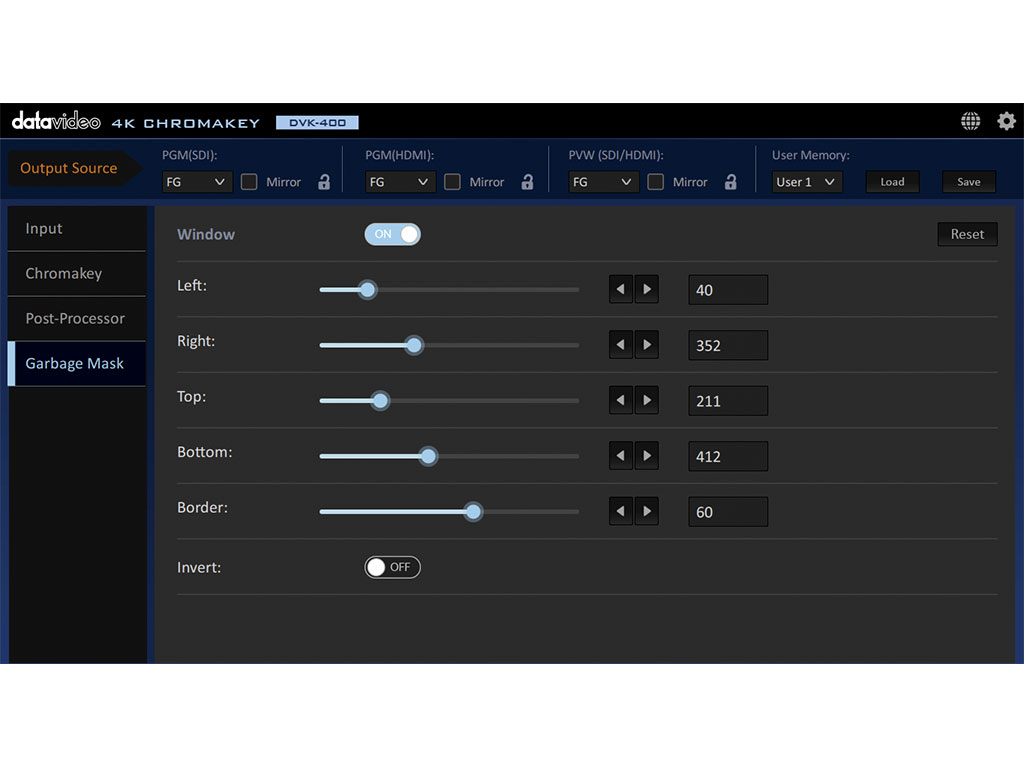Open the PGM(SDI) source dropdown
Screen dimensions: 1024x768
coord(197,182)
